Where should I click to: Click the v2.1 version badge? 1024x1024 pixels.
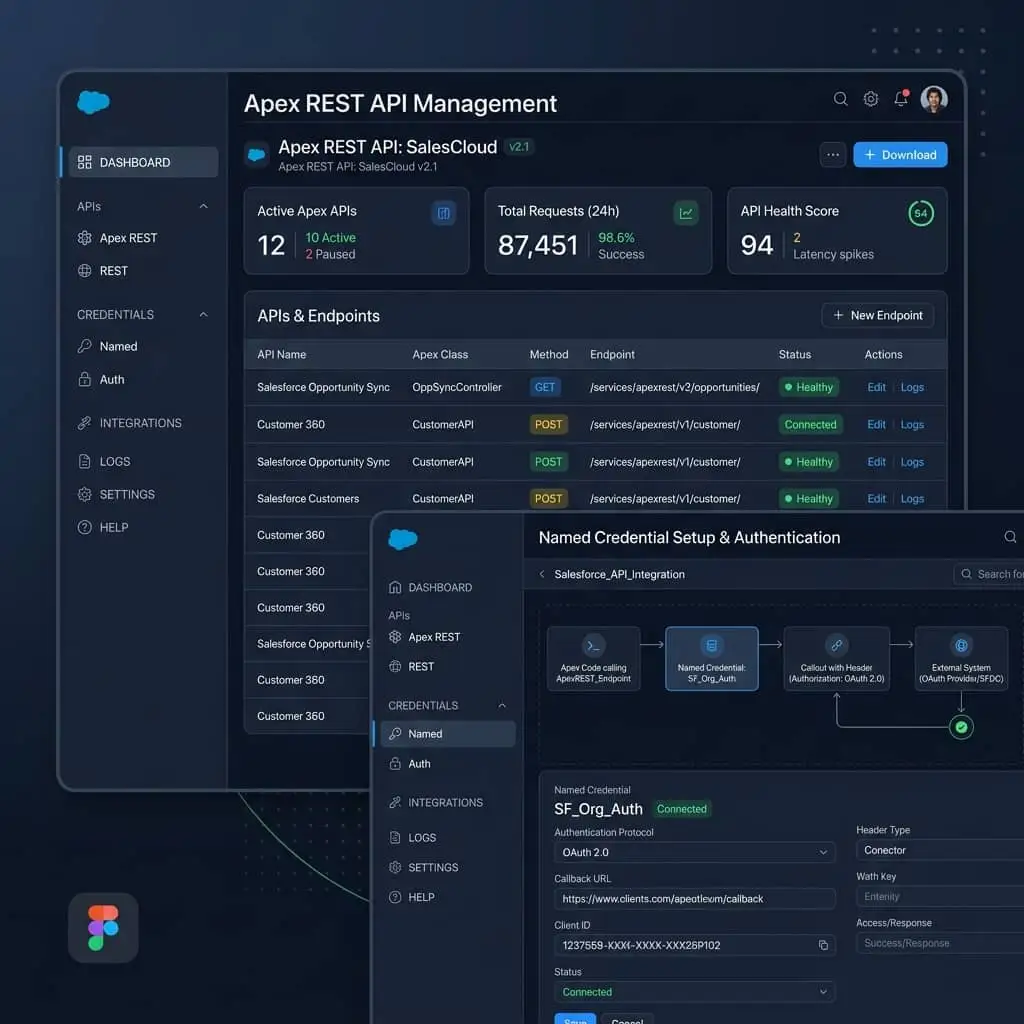tap(519, 147)
